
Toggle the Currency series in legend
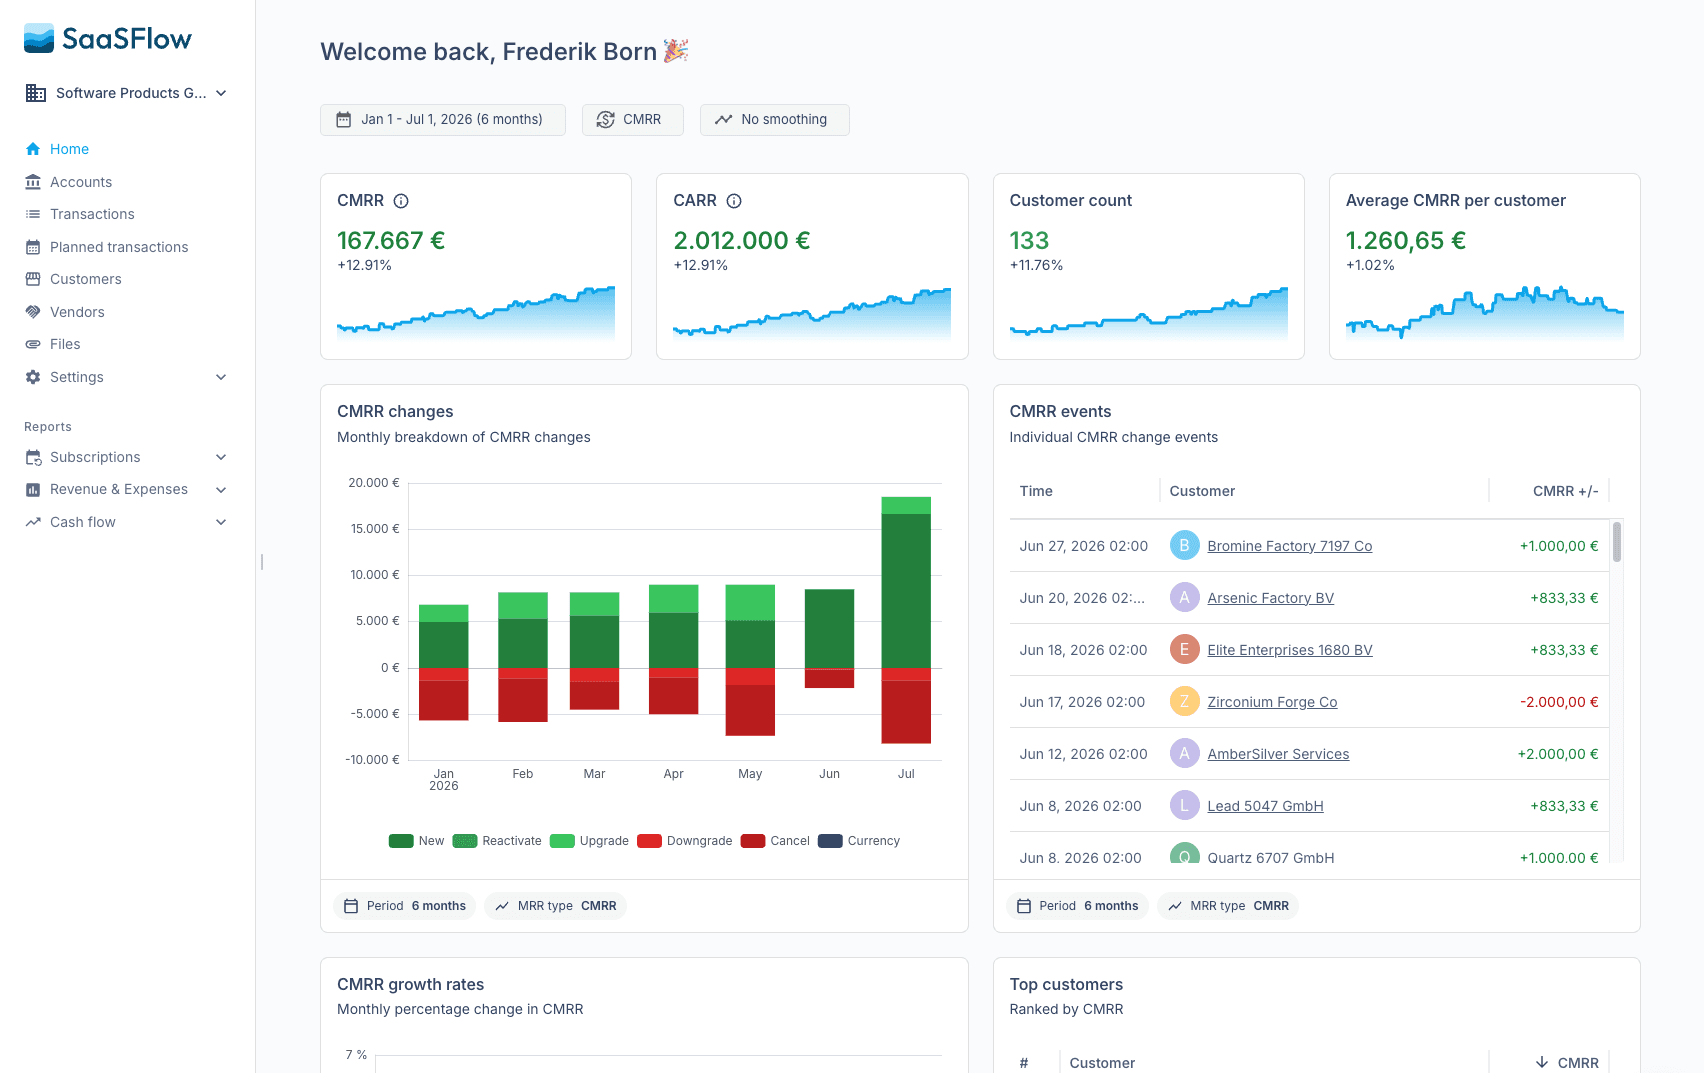point(859,841)
